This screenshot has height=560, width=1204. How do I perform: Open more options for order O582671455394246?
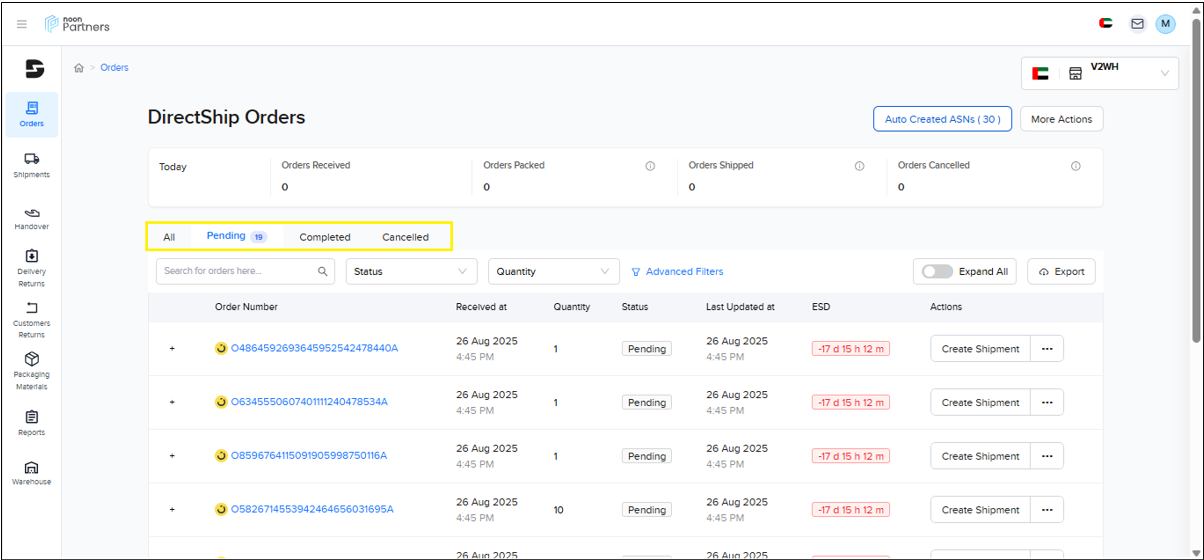(x=1047, y=510)
